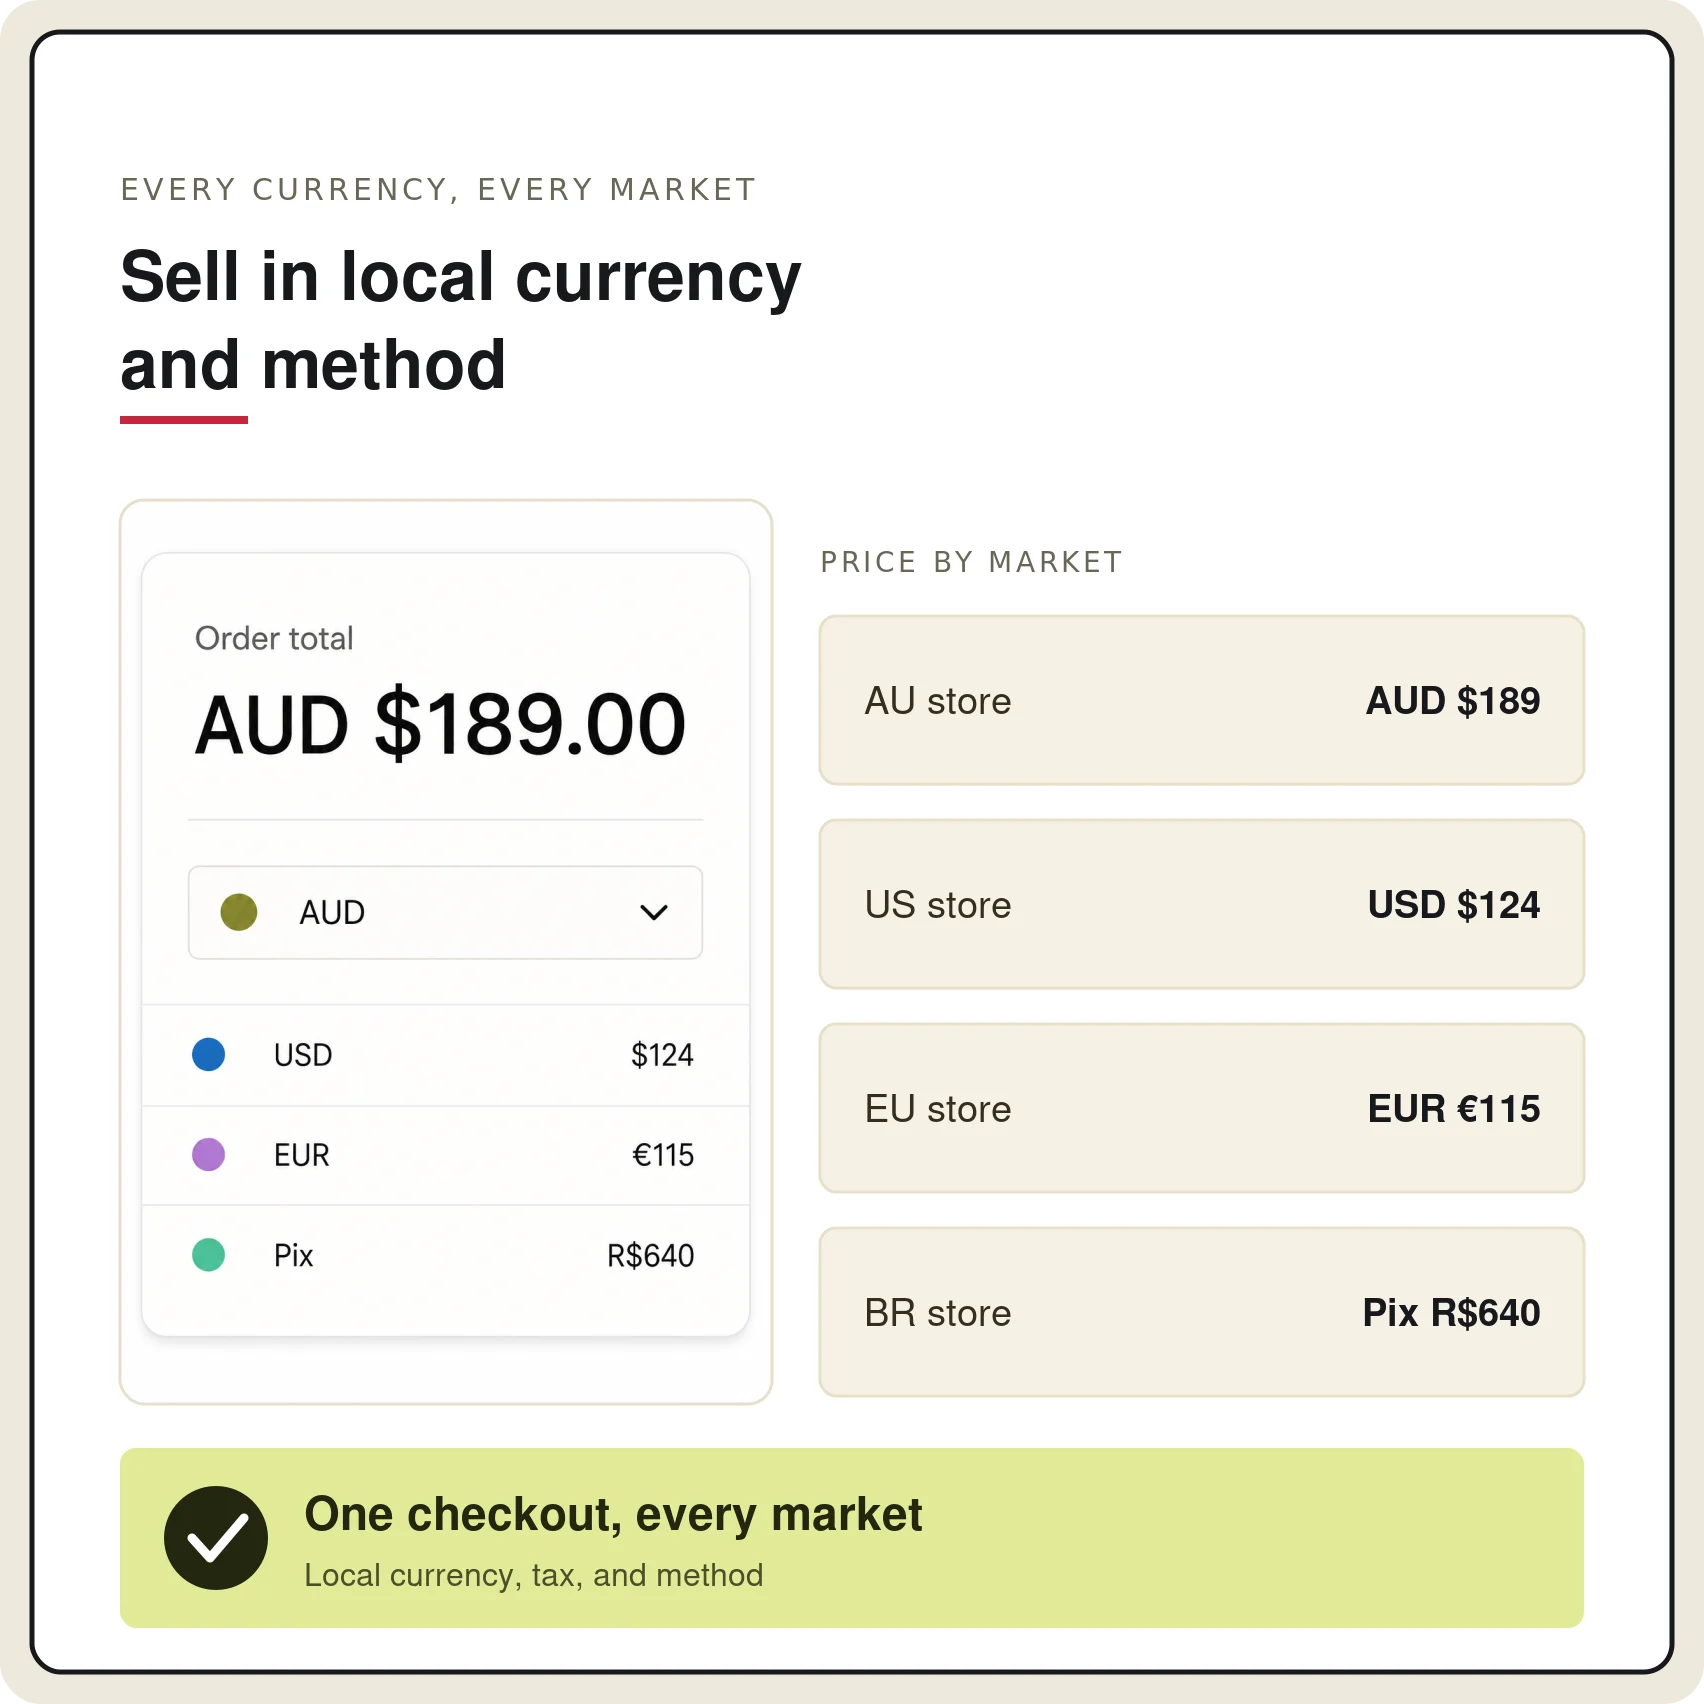
Task: Click the purple EUR dot icon
Action: click(x=208, y=1154)
